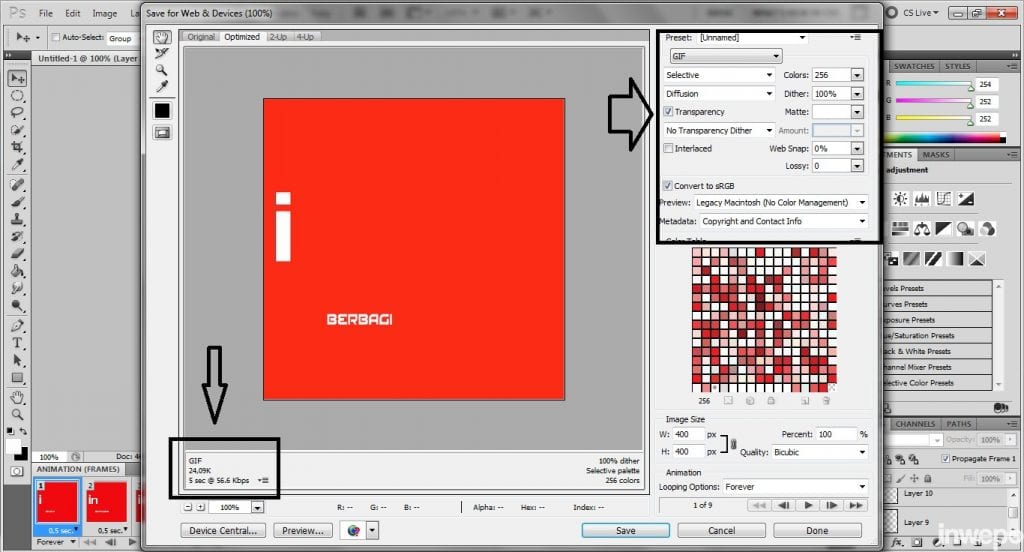This screenshot has width=1024, height=552.
Task: Play the animation preview
Action: [x=807, y=505]
